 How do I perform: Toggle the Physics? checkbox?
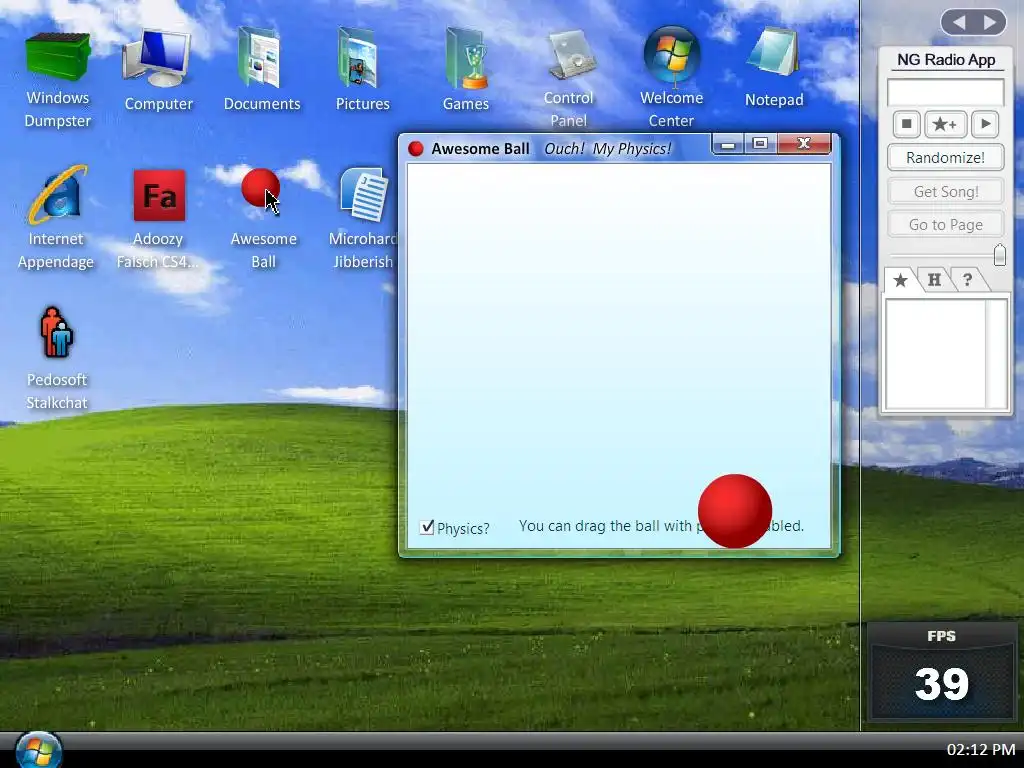pyautogui.click(x=426, y=527)
